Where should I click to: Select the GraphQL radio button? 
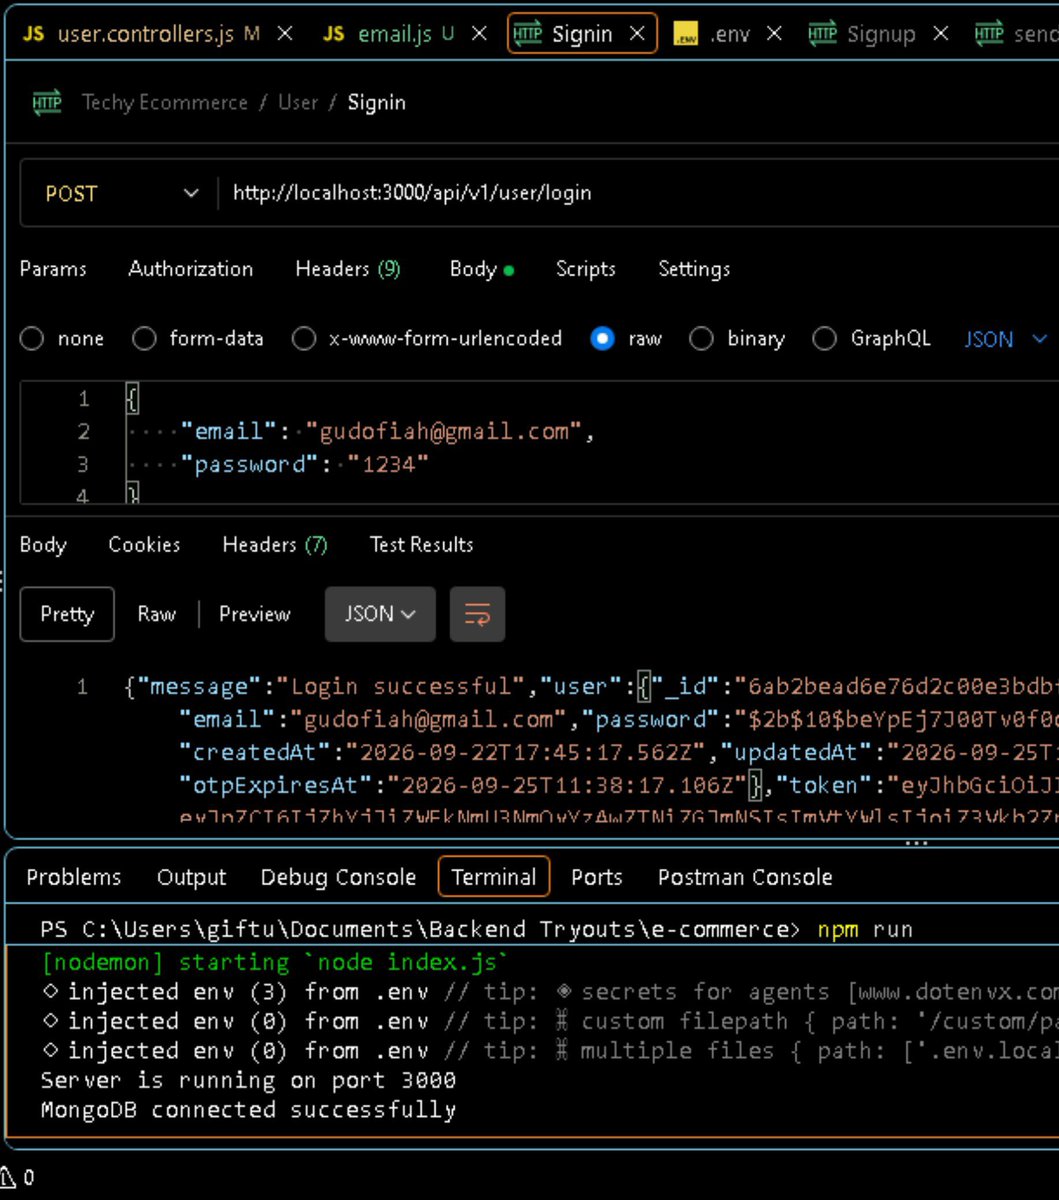point(824,339)
